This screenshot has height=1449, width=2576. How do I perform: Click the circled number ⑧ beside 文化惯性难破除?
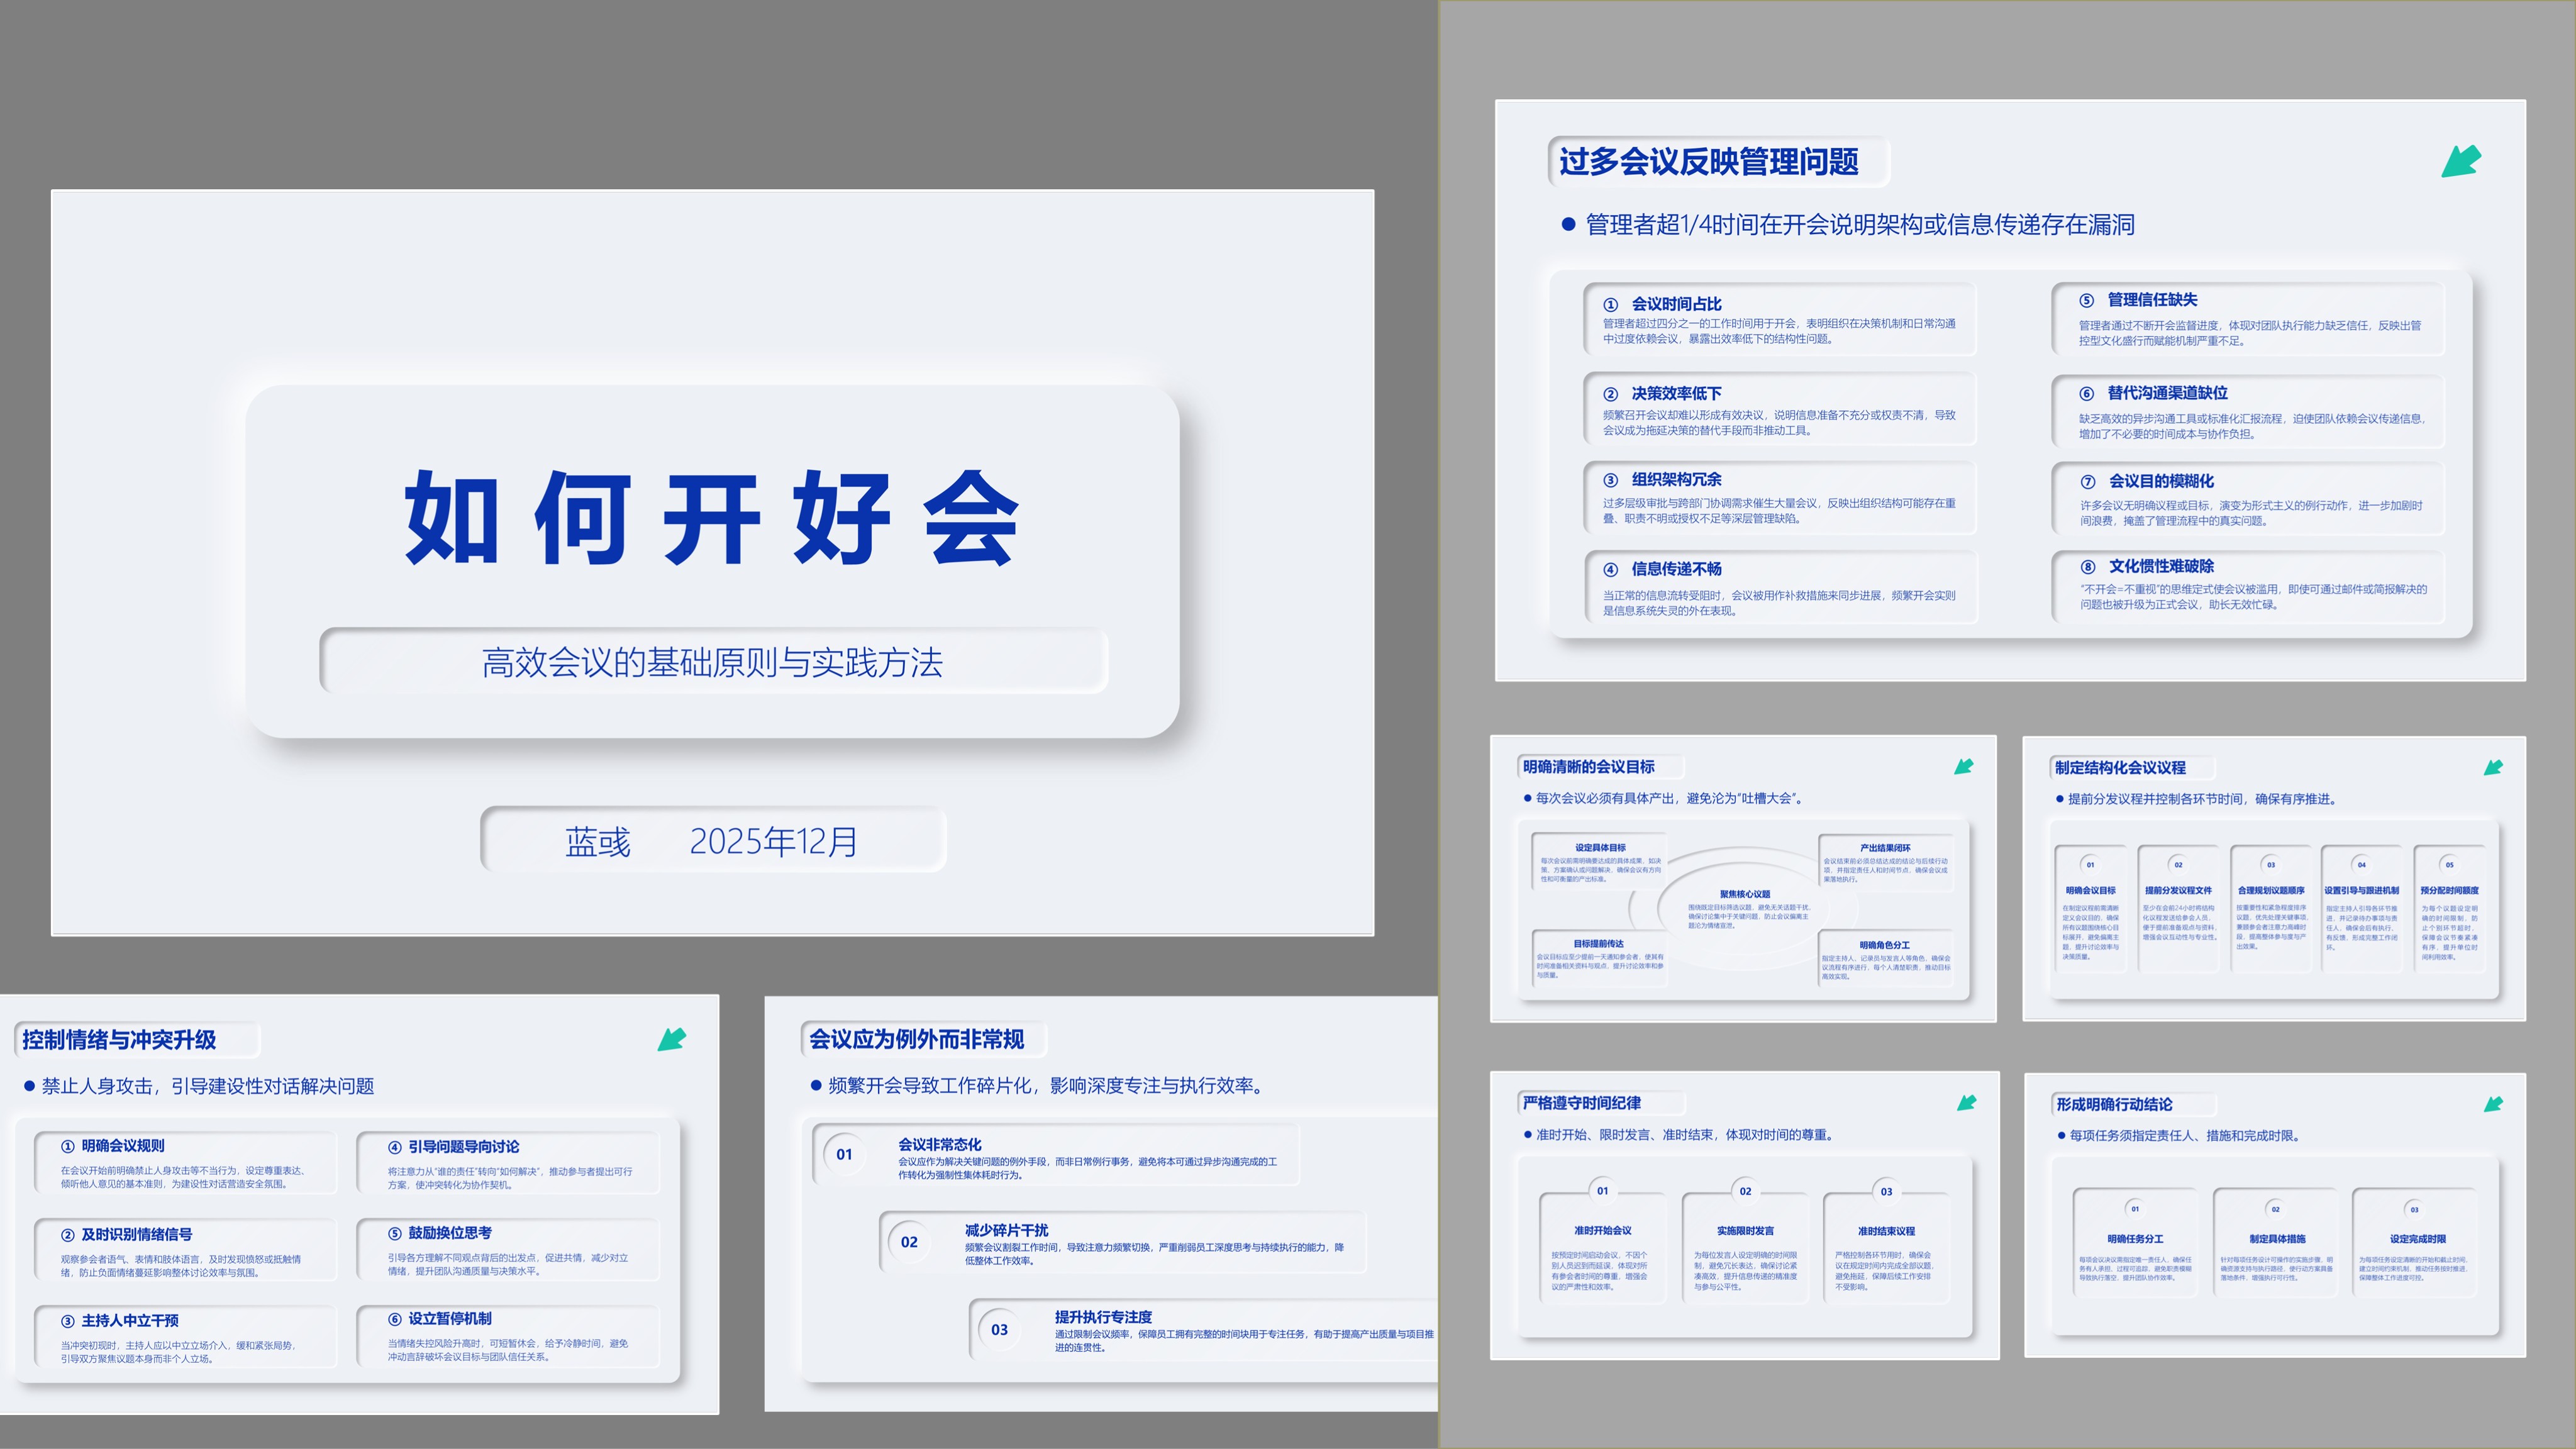(x=2088, y=567)
